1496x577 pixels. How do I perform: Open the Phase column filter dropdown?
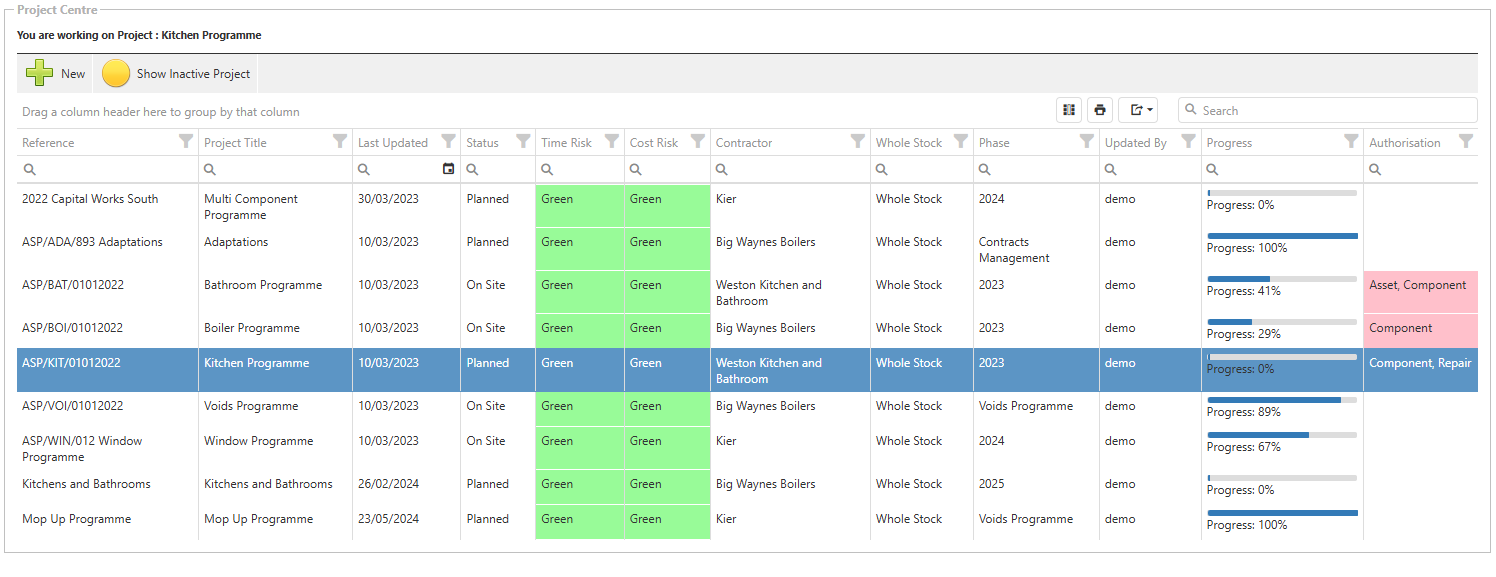click(1086, 142)
